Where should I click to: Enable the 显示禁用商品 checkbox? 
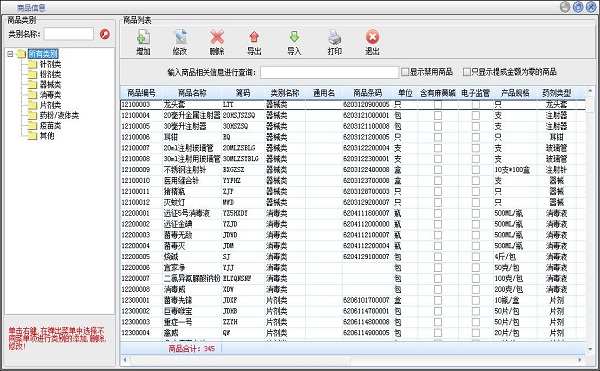pyautogui.click(x=405, y=72)
